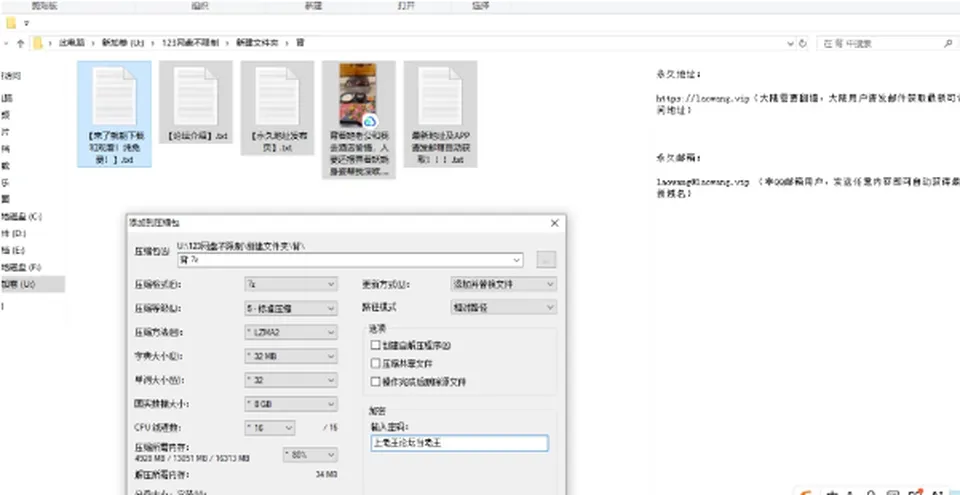Viewport: 960px width, 495px height.
Task: Select the highlighted (U:) volume in the sidebar
Action: pos(32,284)
